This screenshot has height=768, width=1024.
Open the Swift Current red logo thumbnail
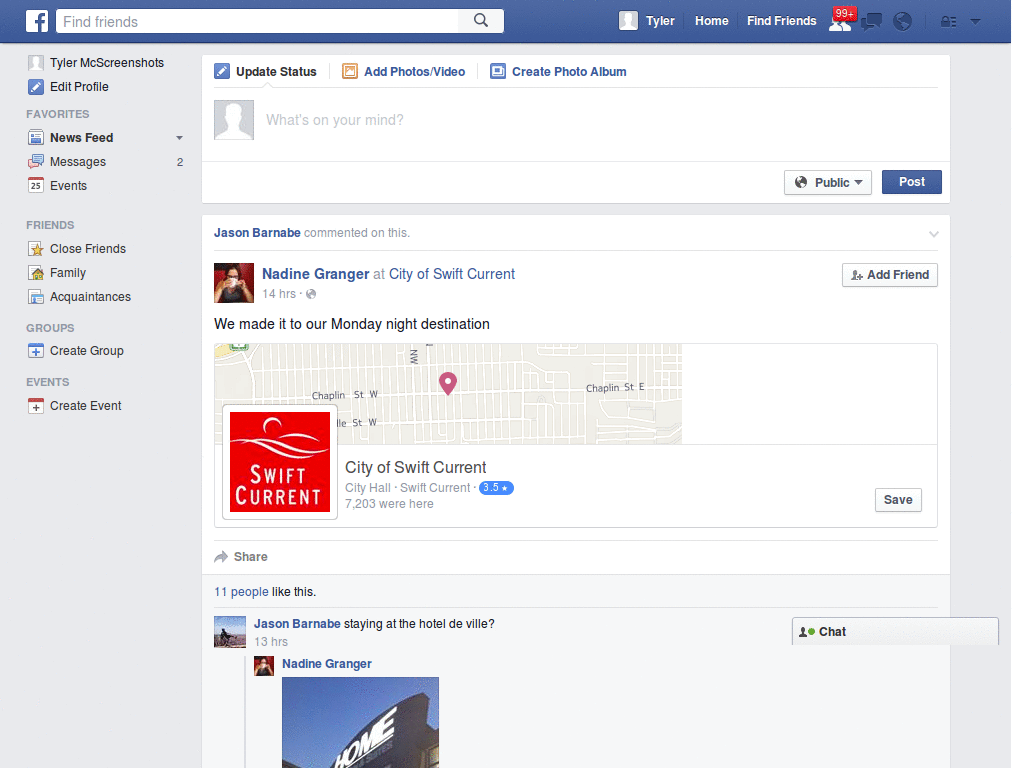(x=280, y=462)
